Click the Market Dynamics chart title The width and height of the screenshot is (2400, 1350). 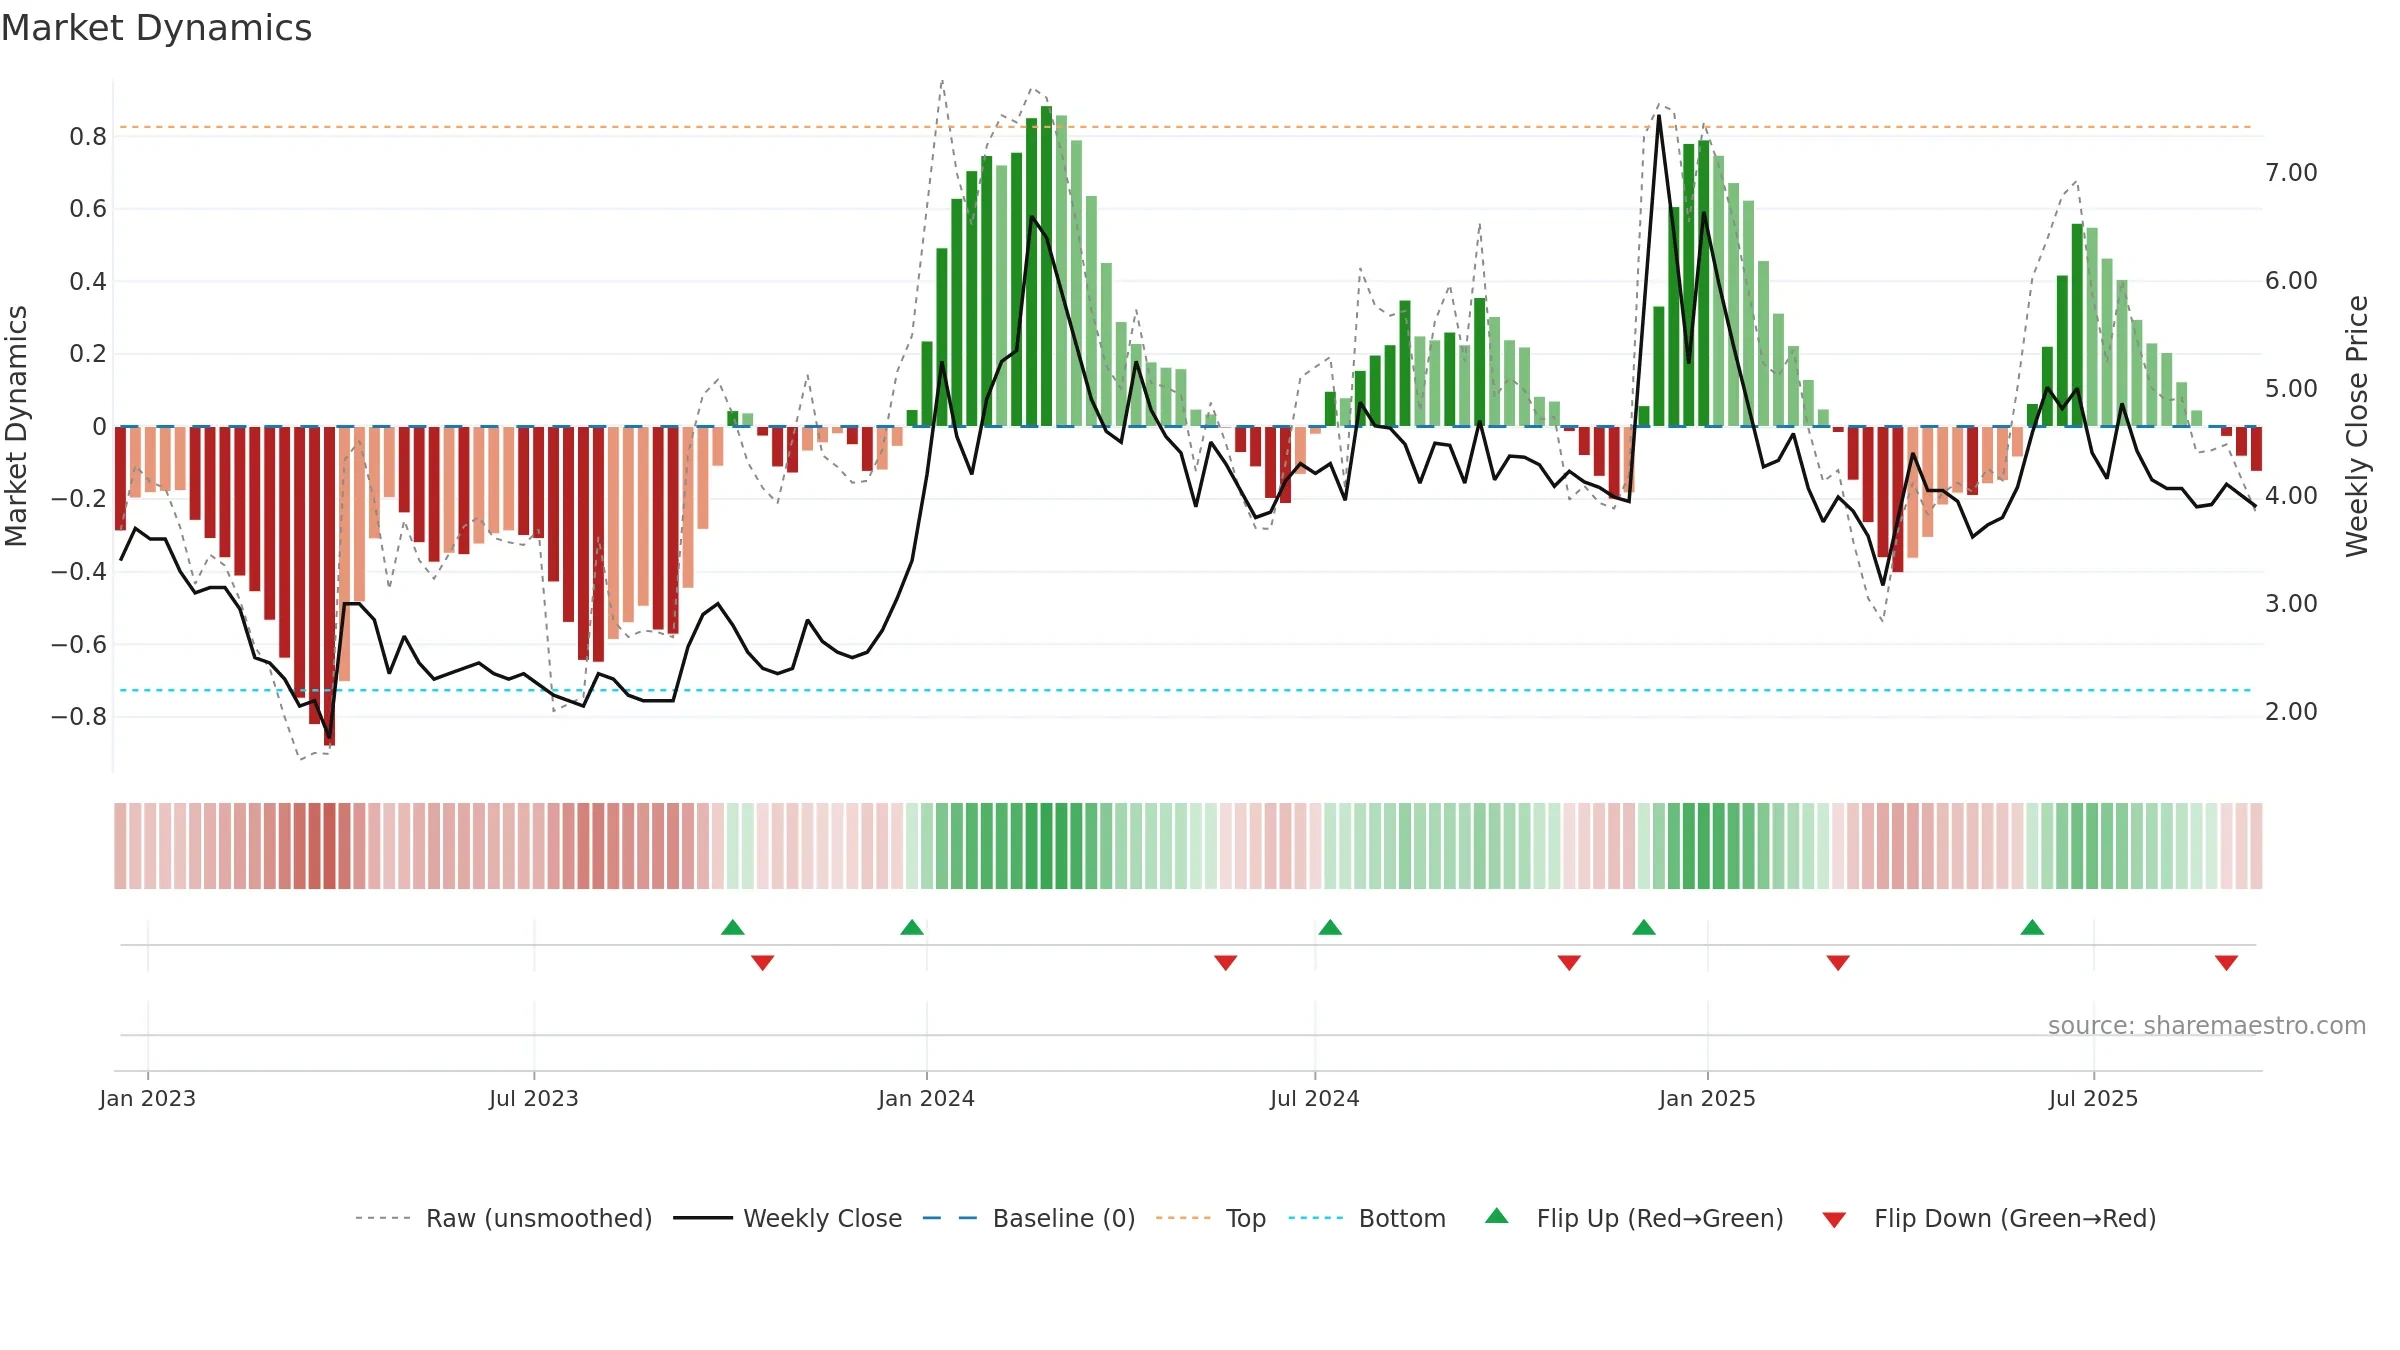[156, 28]
